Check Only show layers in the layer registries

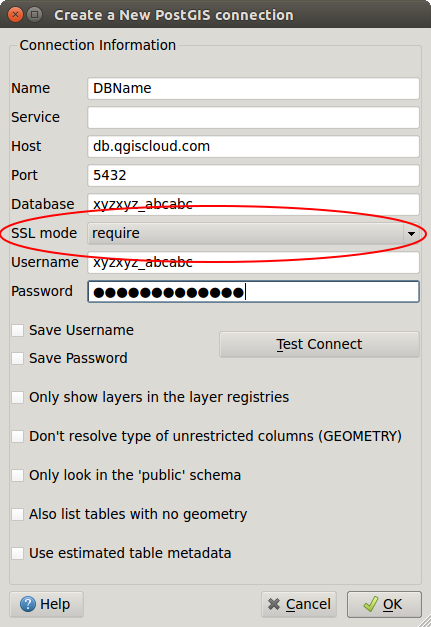[x=18, y=397]
